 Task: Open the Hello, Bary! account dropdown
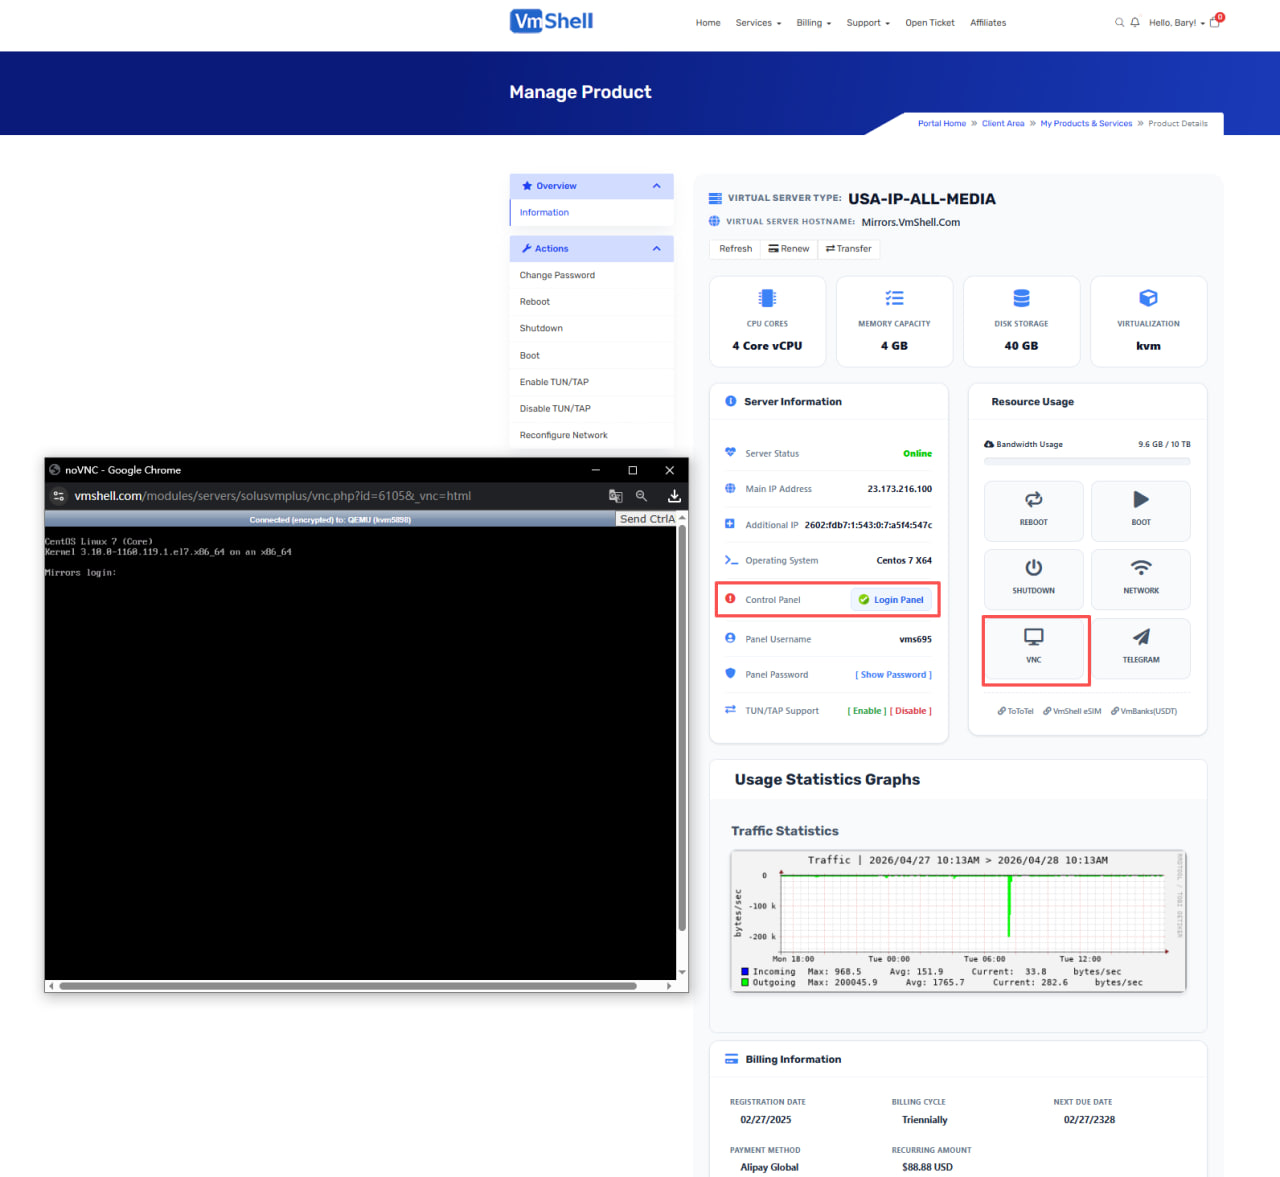[1176, 22]
